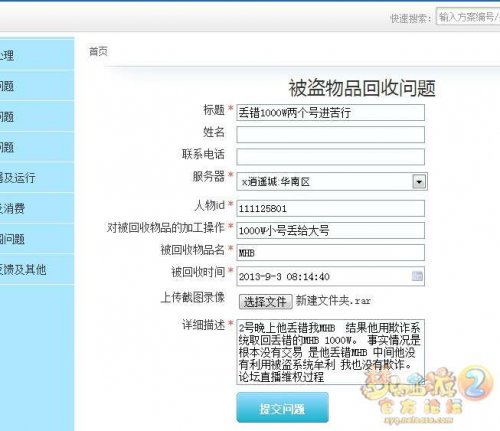Click the 被回收时间 date text field
The height and width of the screenshot is (431, 500).
(x=330, y=276)
